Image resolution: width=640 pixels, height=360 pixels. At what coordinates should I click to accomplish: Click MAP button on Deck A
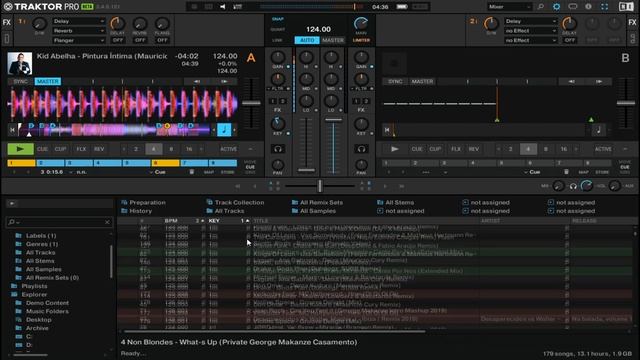pyautogui.click(x=209, y=172)
